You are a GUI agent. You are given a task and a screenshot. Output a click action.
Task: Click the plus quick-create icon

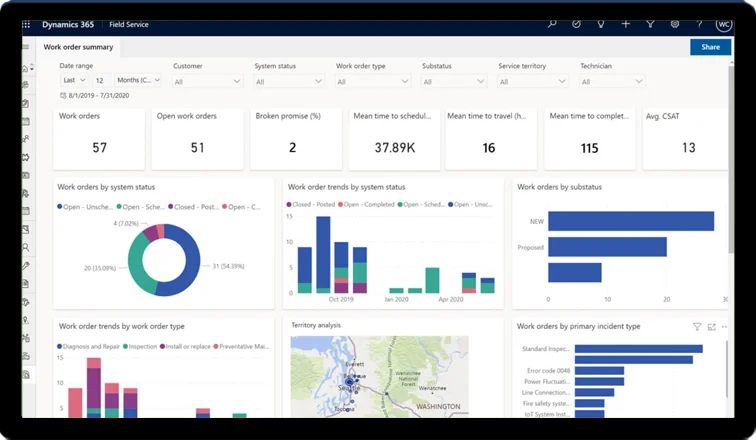pyautogui.click(x=625, y=24)
